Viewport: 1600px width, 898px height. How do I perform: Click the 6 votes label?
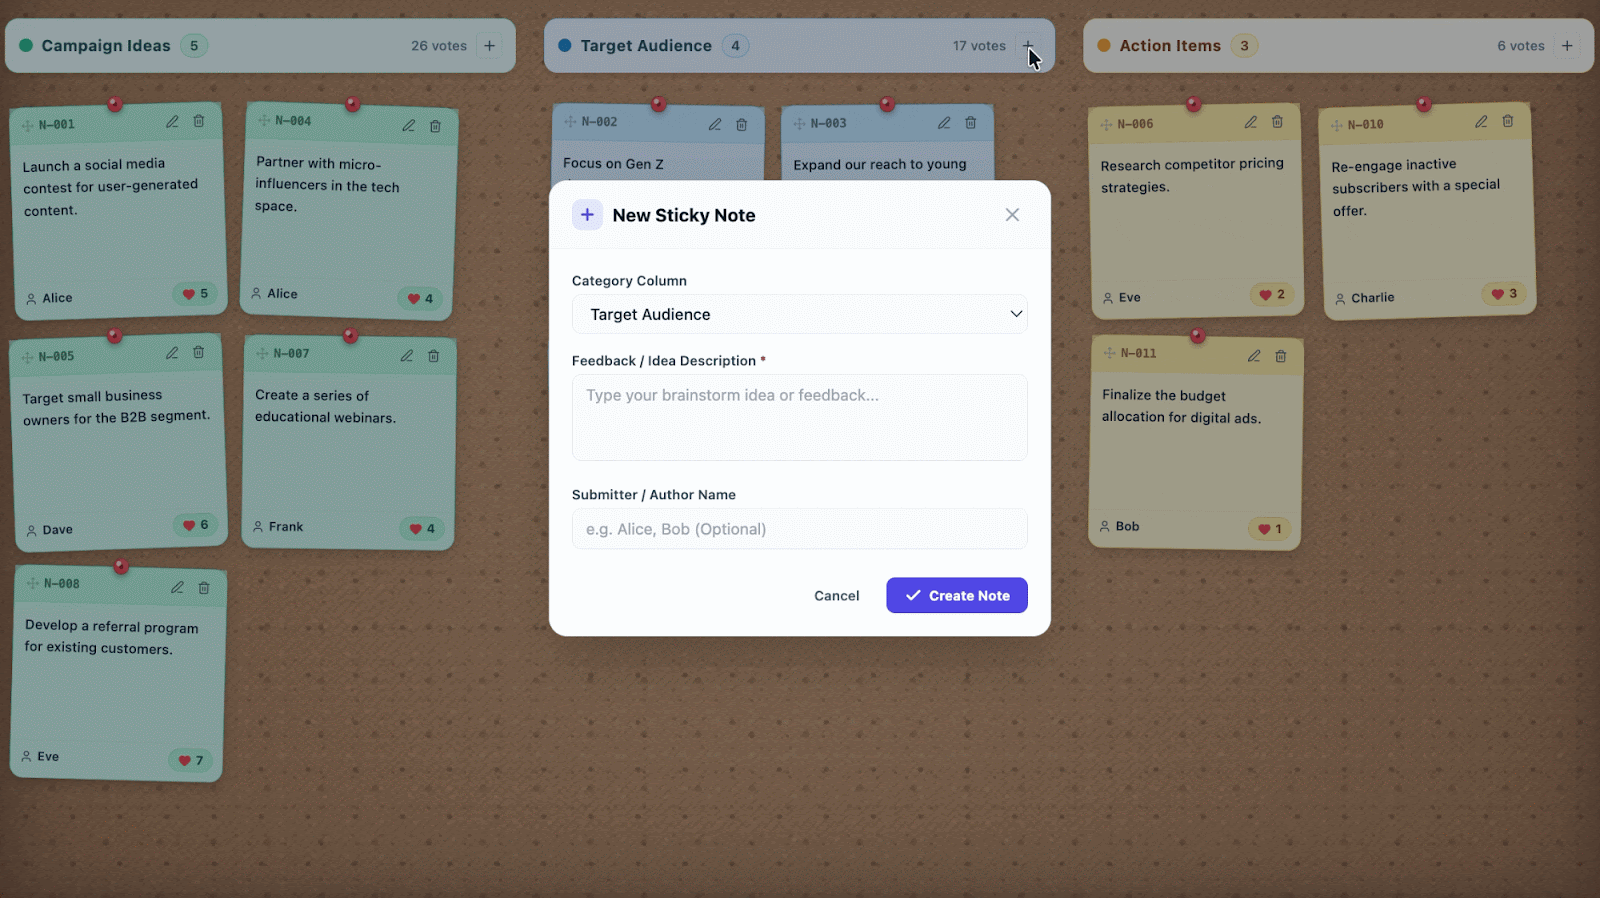1521,46
